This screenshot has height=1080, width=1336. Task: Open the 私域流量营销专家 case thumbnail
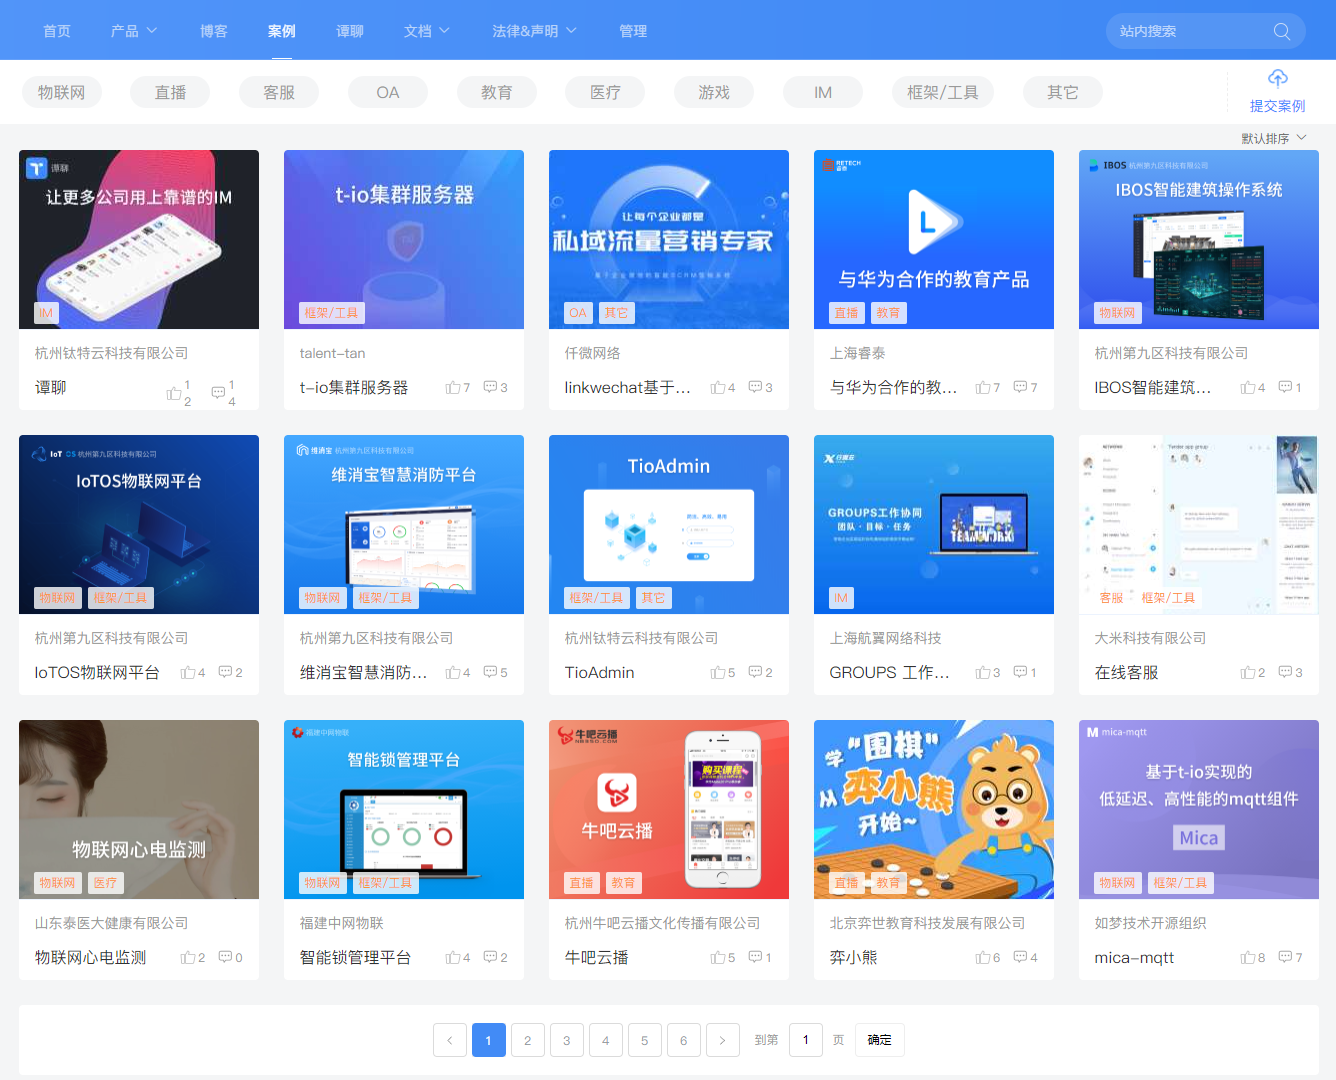[669, 239]
